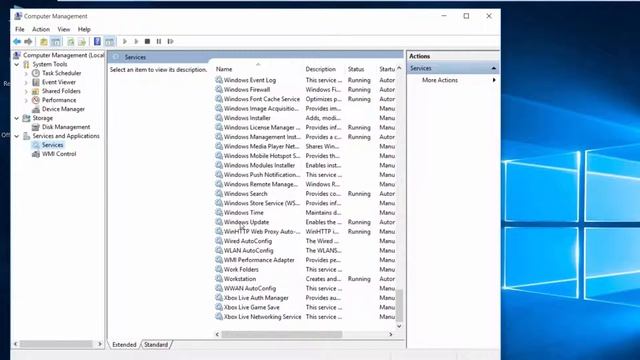Select WMI Control in tree
The image size is (640, 360).
[59, 154]
